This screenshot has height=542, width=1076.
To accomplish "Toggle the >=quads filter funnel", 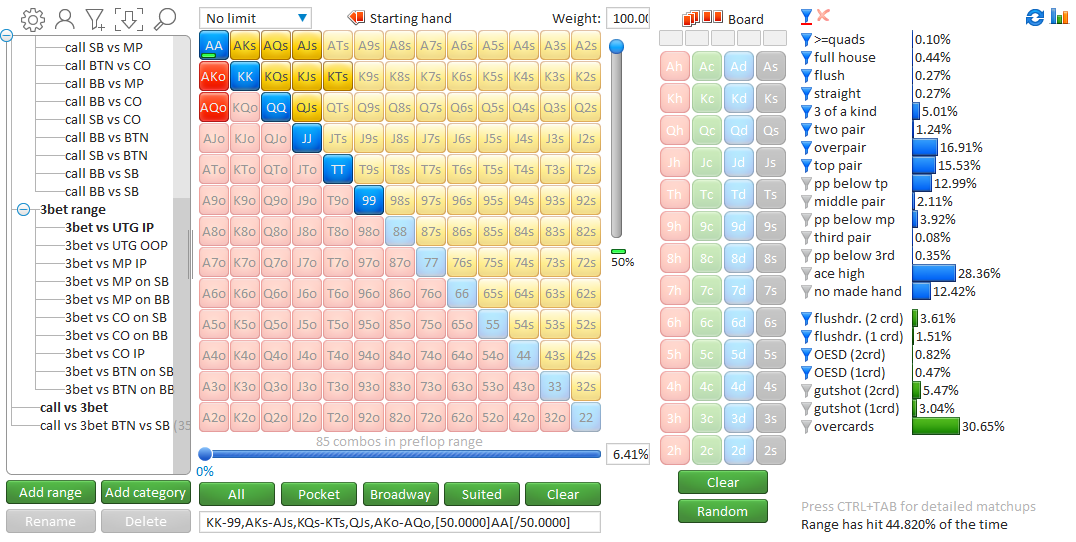I will [807, 40].
